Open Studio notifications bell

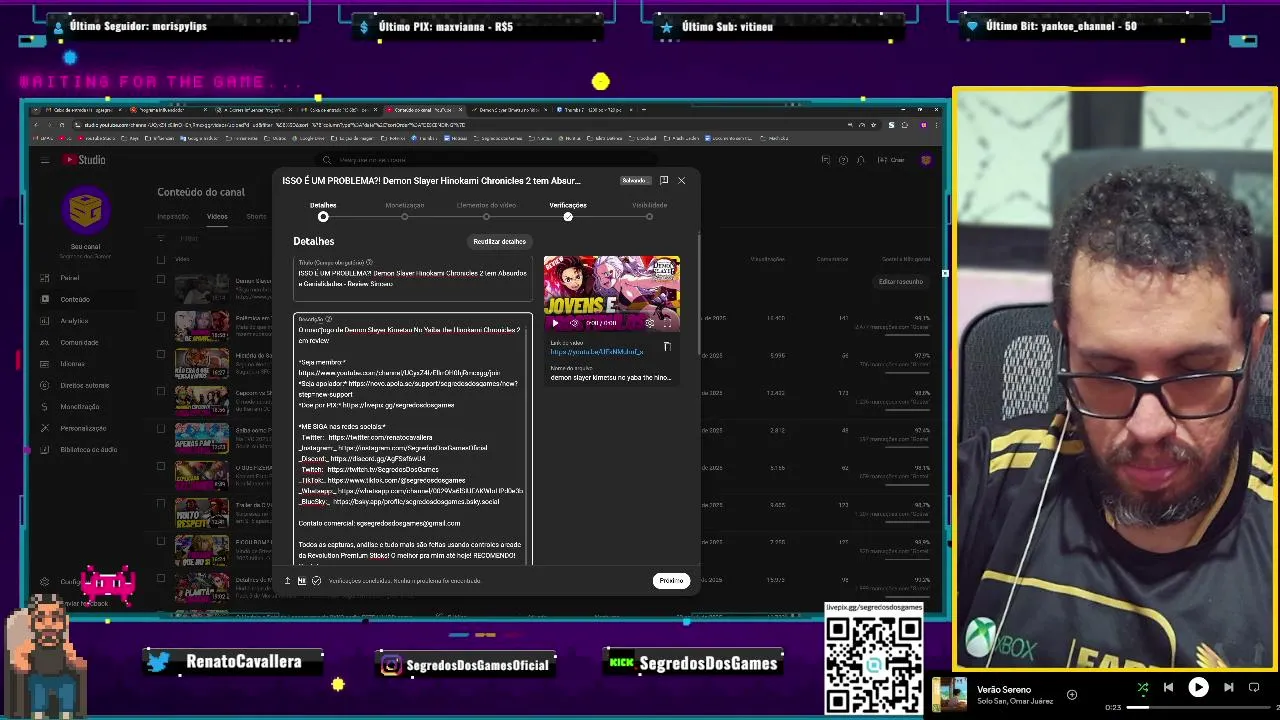tap(861, 160)
